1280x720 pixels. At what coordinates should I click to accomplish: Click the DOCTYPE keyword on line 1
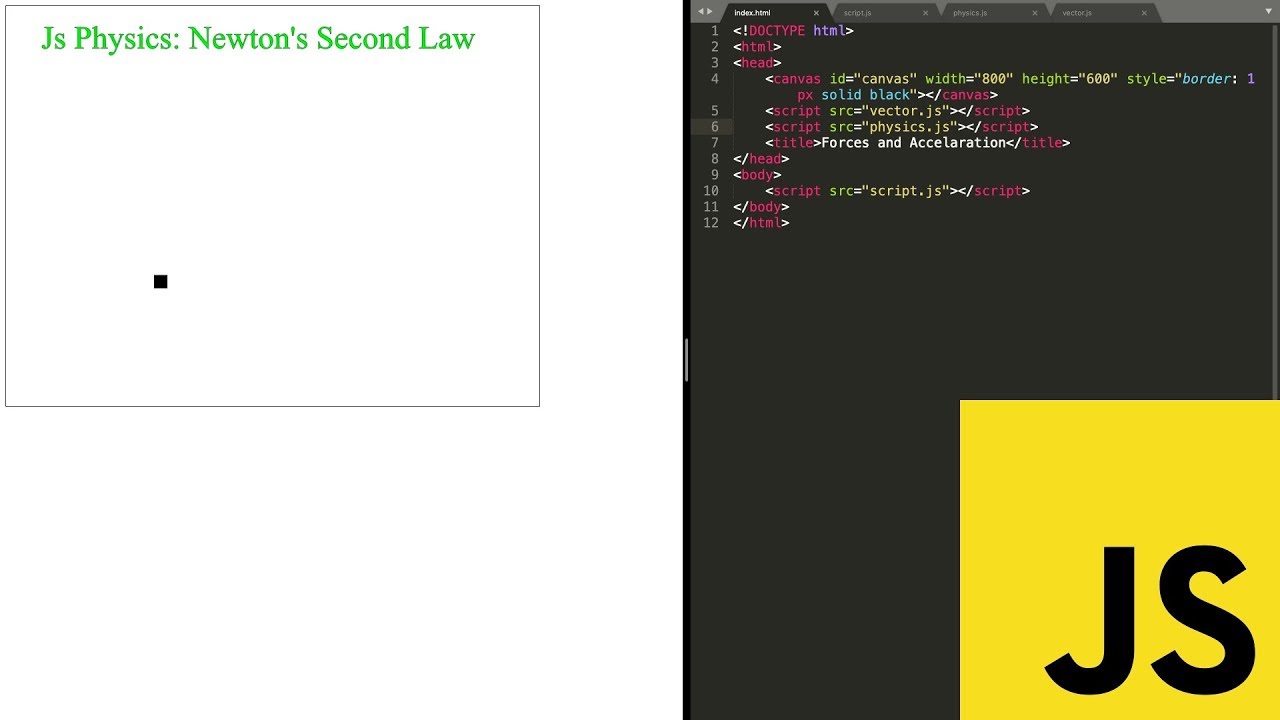click(777, 31)
